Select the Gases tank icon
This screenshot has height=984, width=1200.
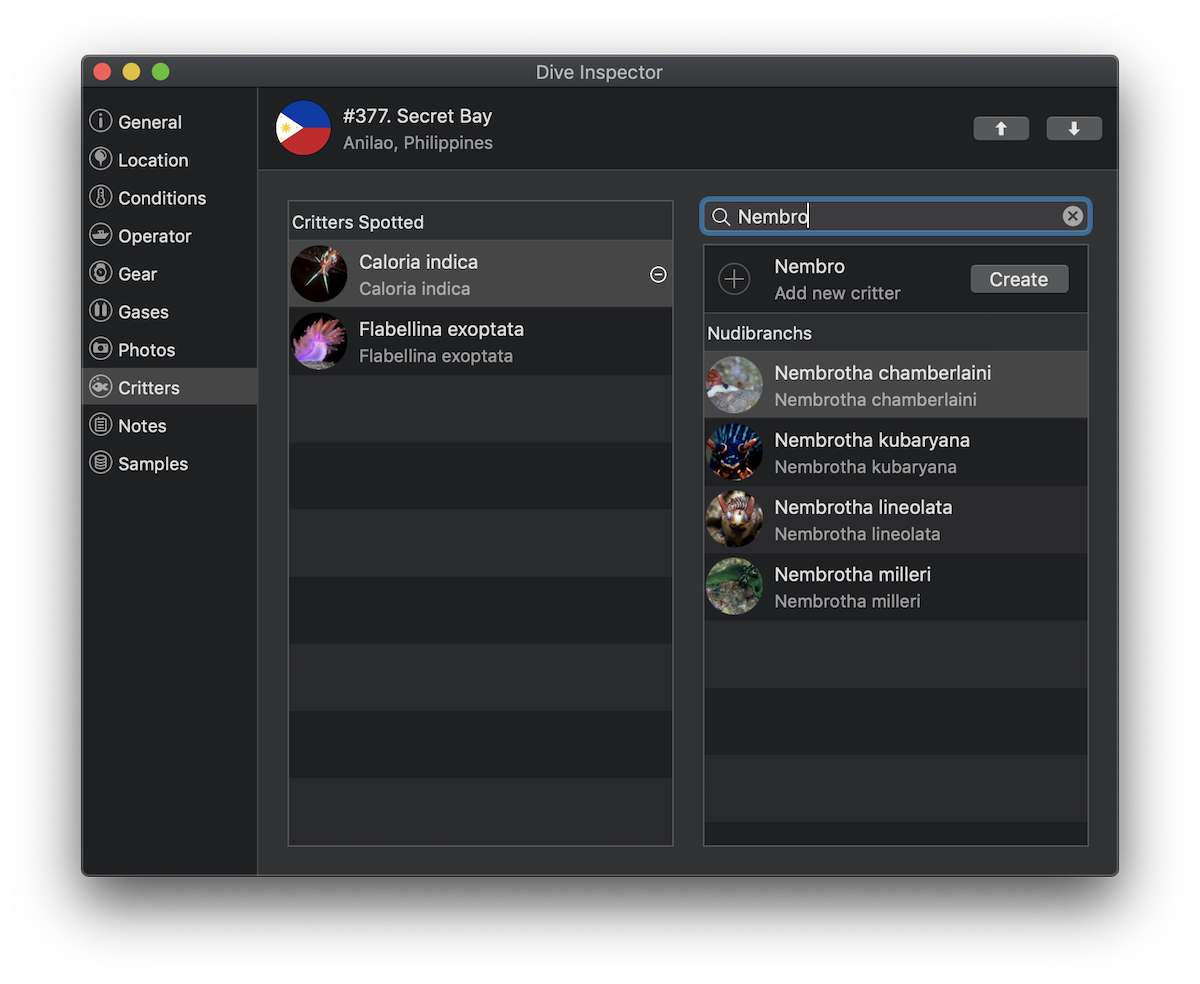[x=100, y=312]
